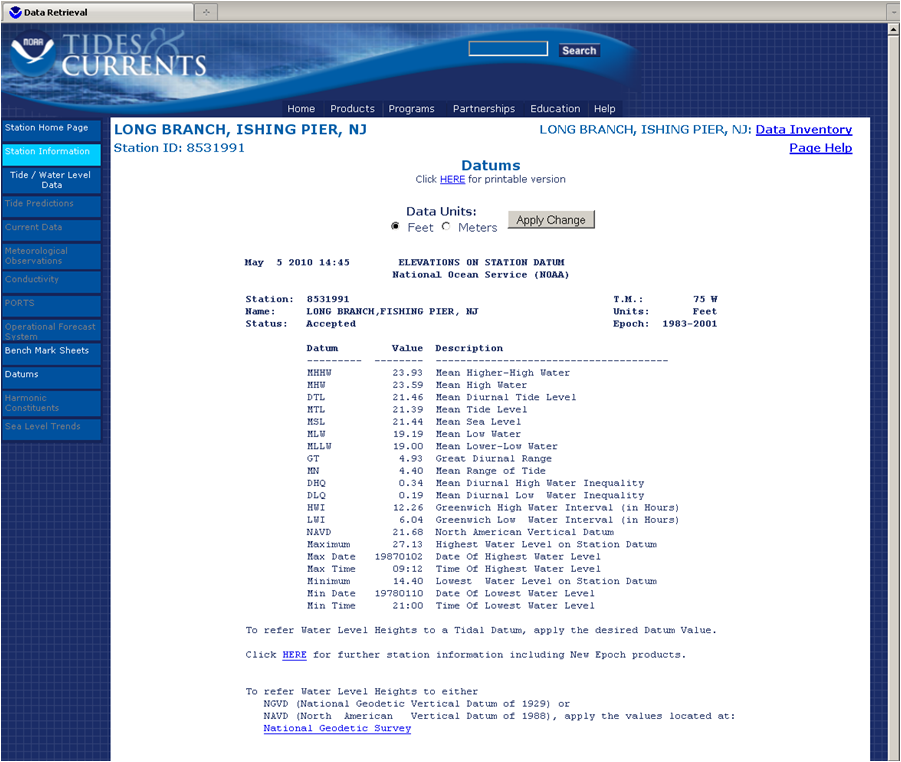Image resolution: width=901 pixels, height=762 pixels.
Task: Click the MLLW value 19.00
Action: pyautogui.click(x=407, y=447)
